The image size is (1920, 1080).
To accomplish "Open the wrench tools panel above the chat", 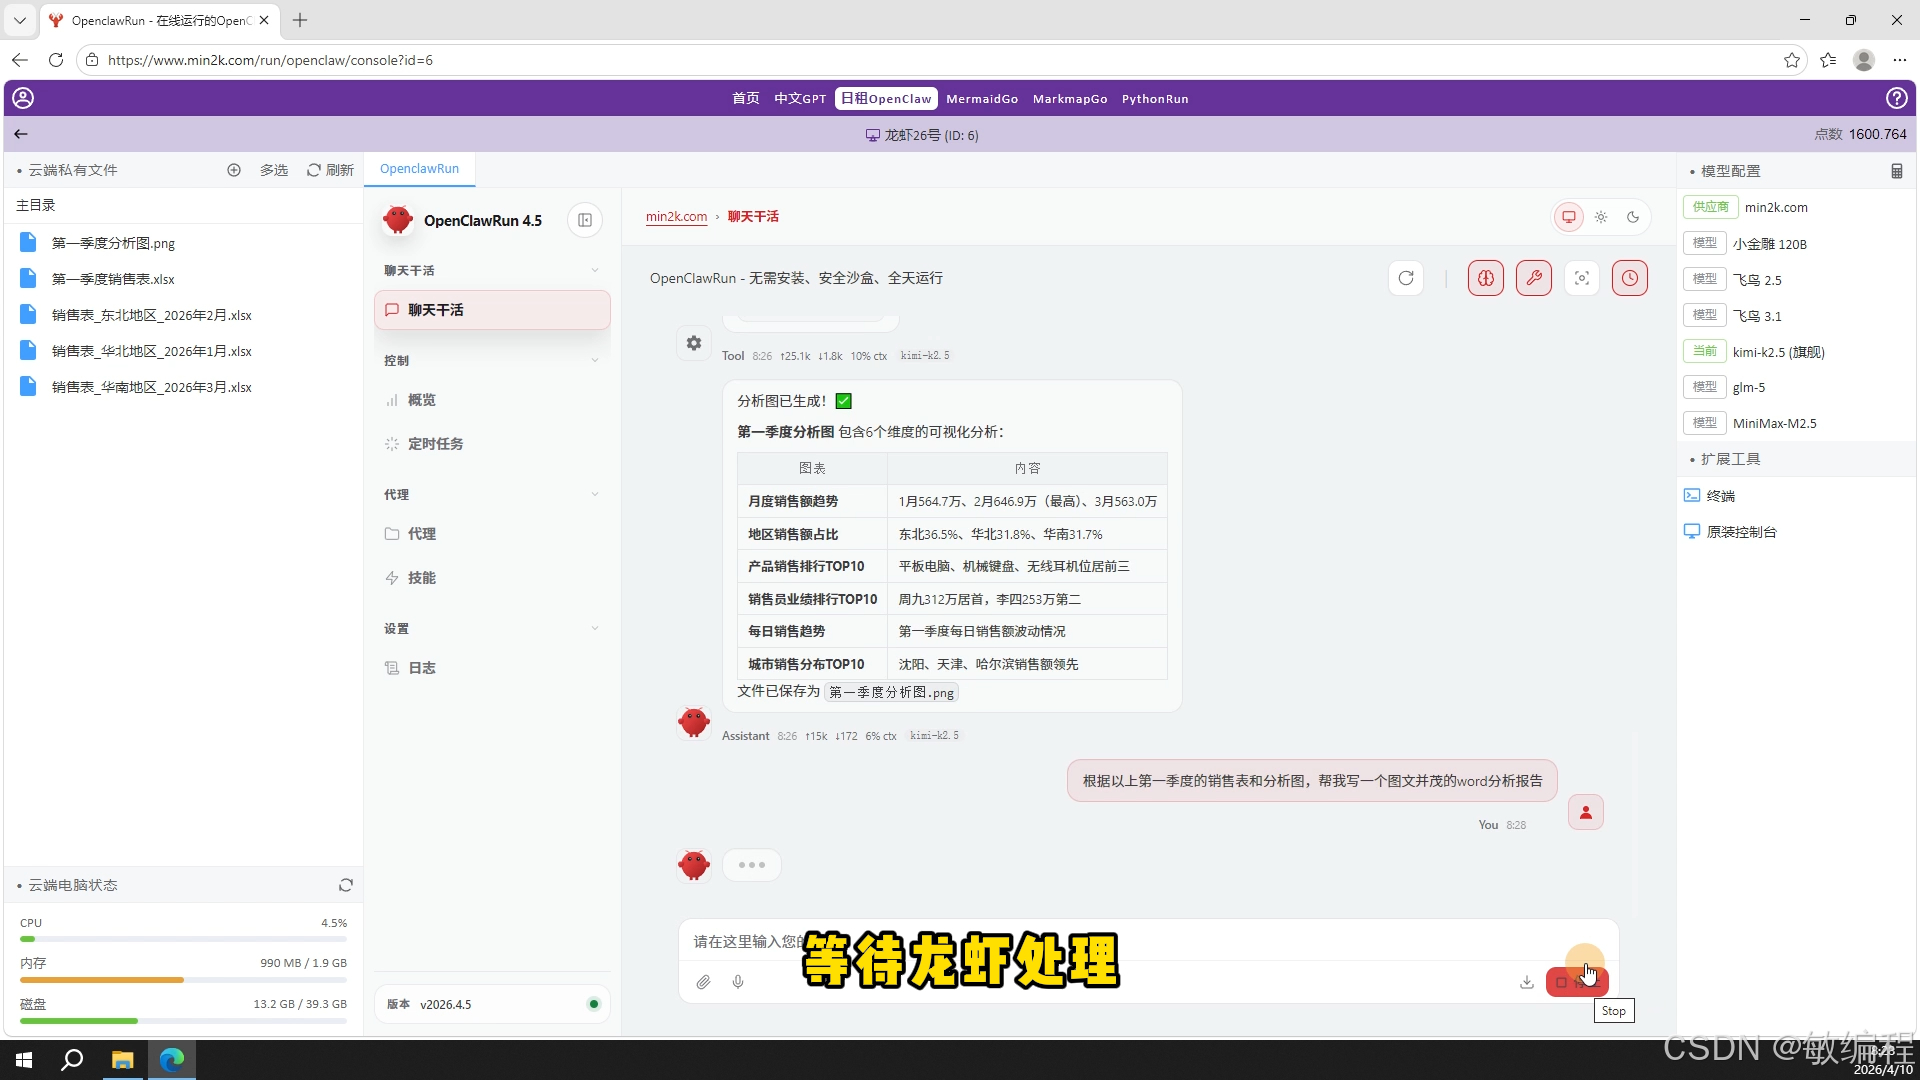I will click(x=1534, y=278).
